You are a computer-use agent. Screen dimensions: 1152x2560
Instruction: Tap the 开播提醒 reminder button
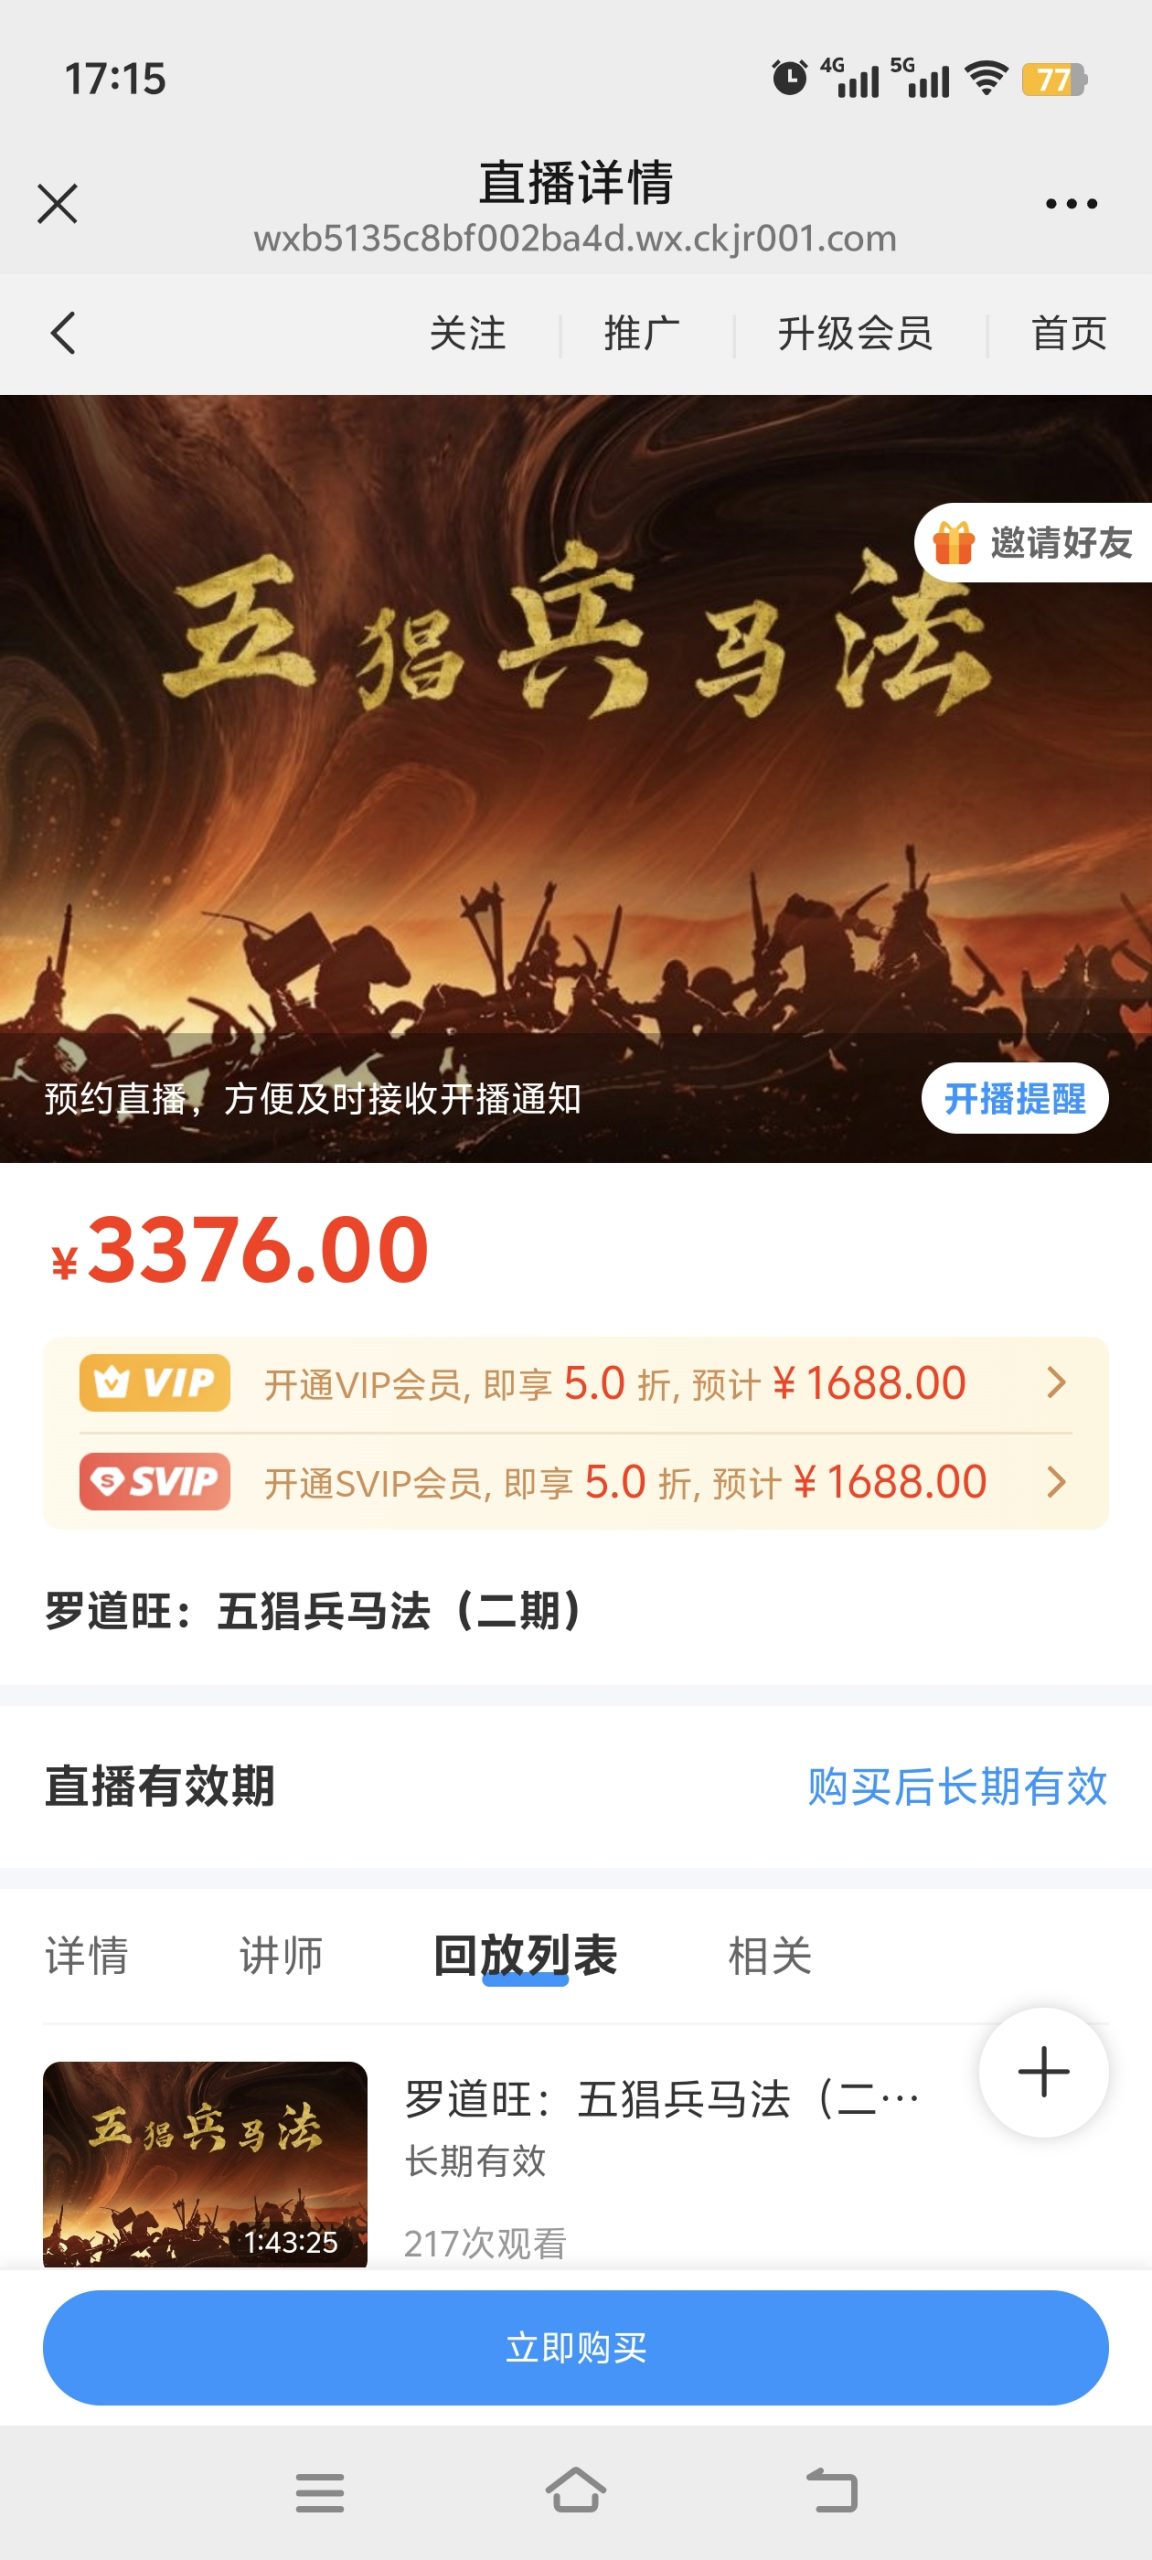pos(1014,1098)
